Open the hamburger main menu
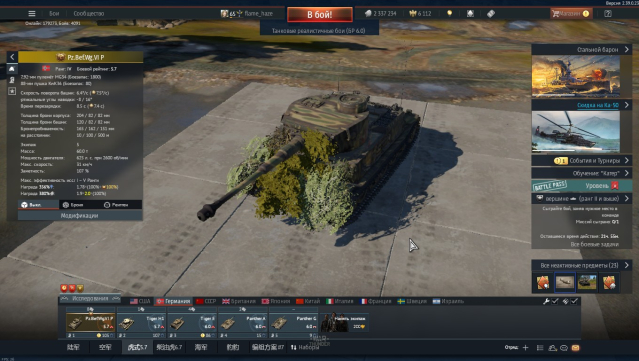 (x=32, y=13)
